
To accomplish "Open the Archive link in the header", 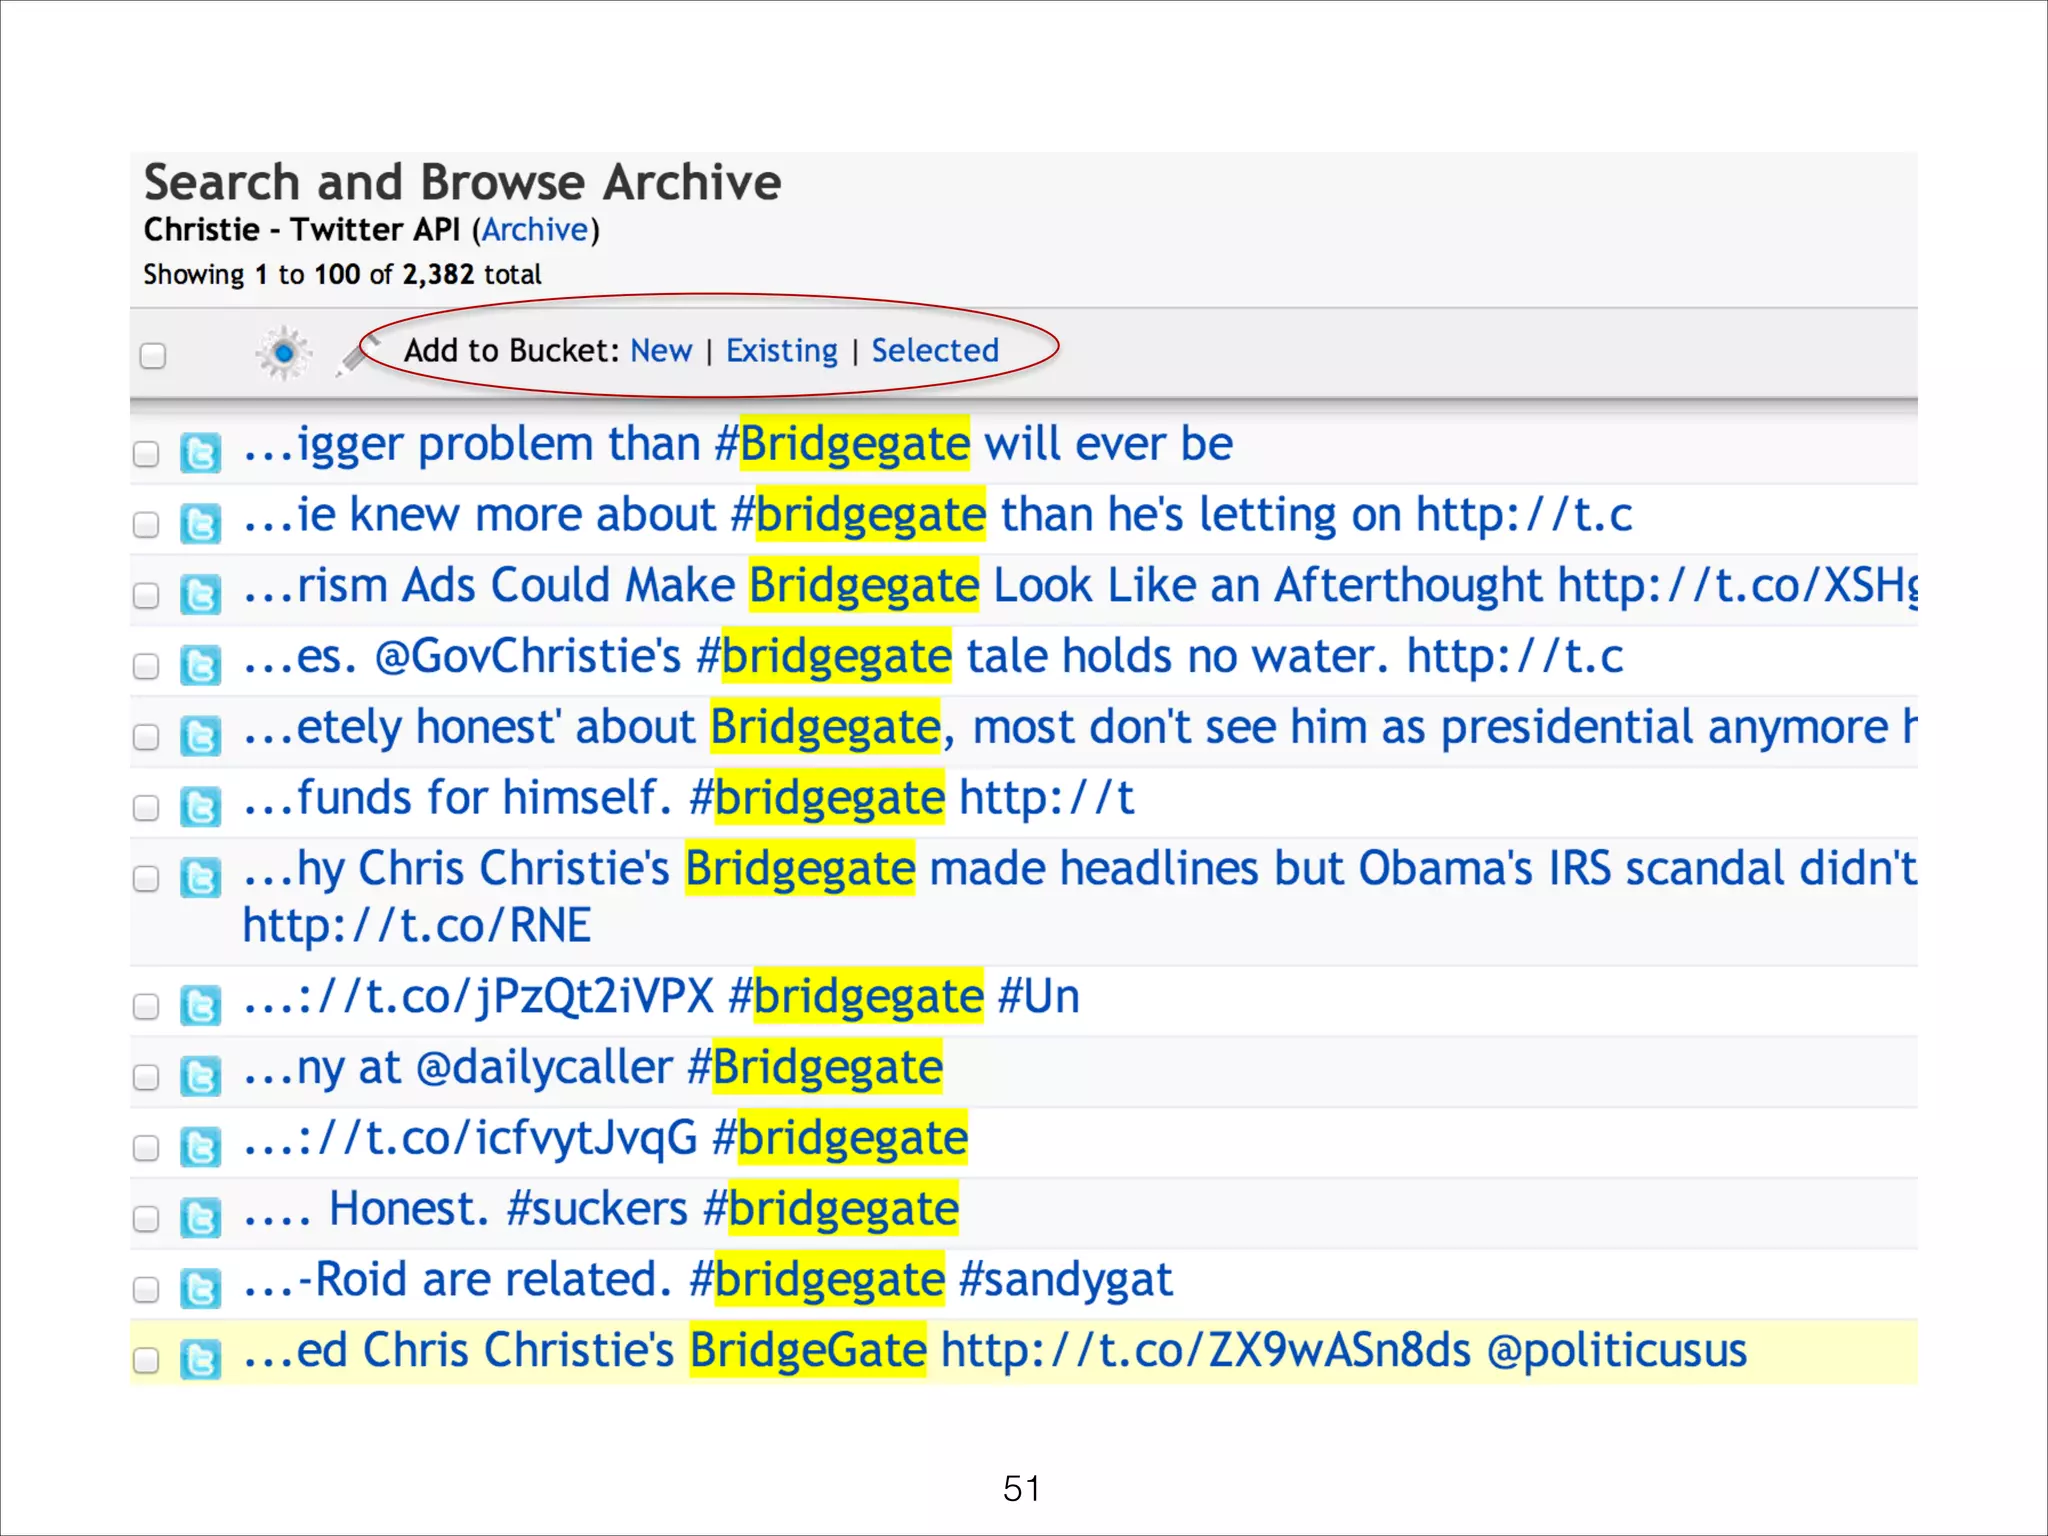I will coord(535,230).
